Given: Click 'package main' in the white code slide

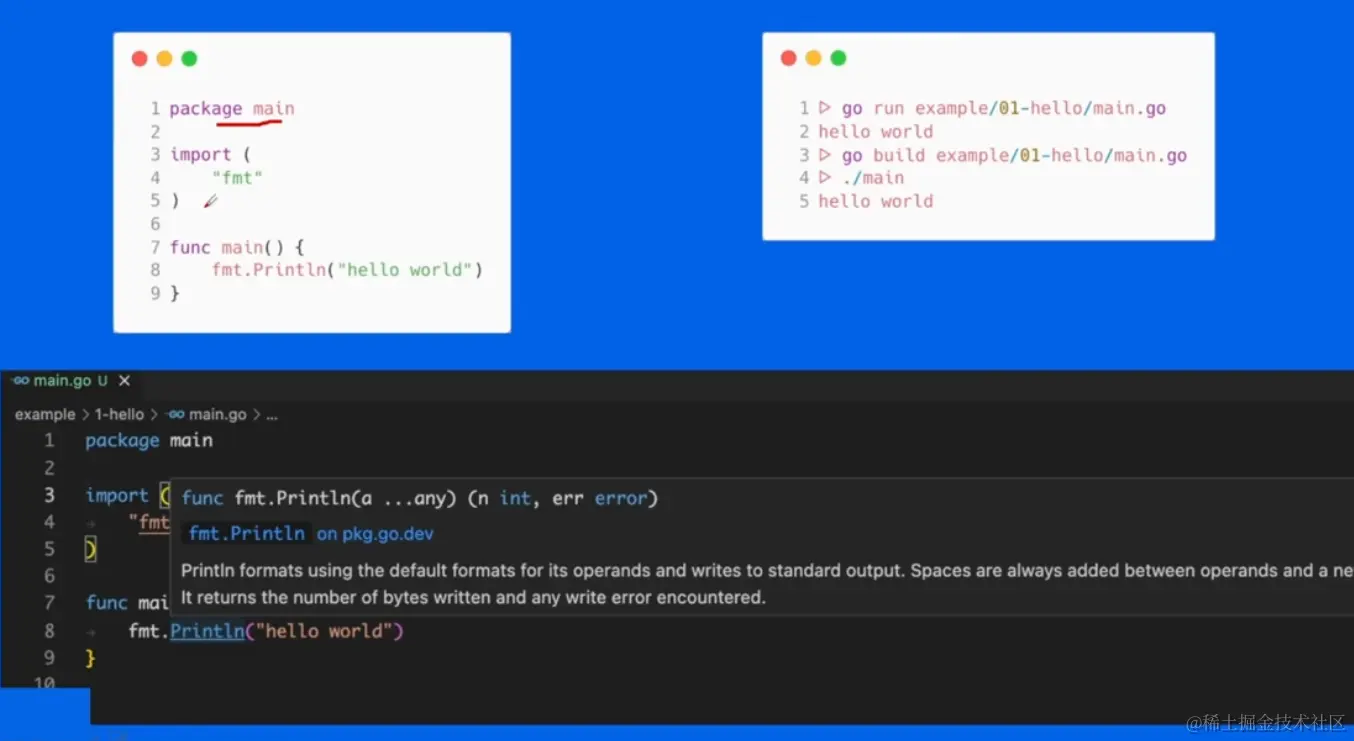Looking at the screenshot, I should [232, 109].
